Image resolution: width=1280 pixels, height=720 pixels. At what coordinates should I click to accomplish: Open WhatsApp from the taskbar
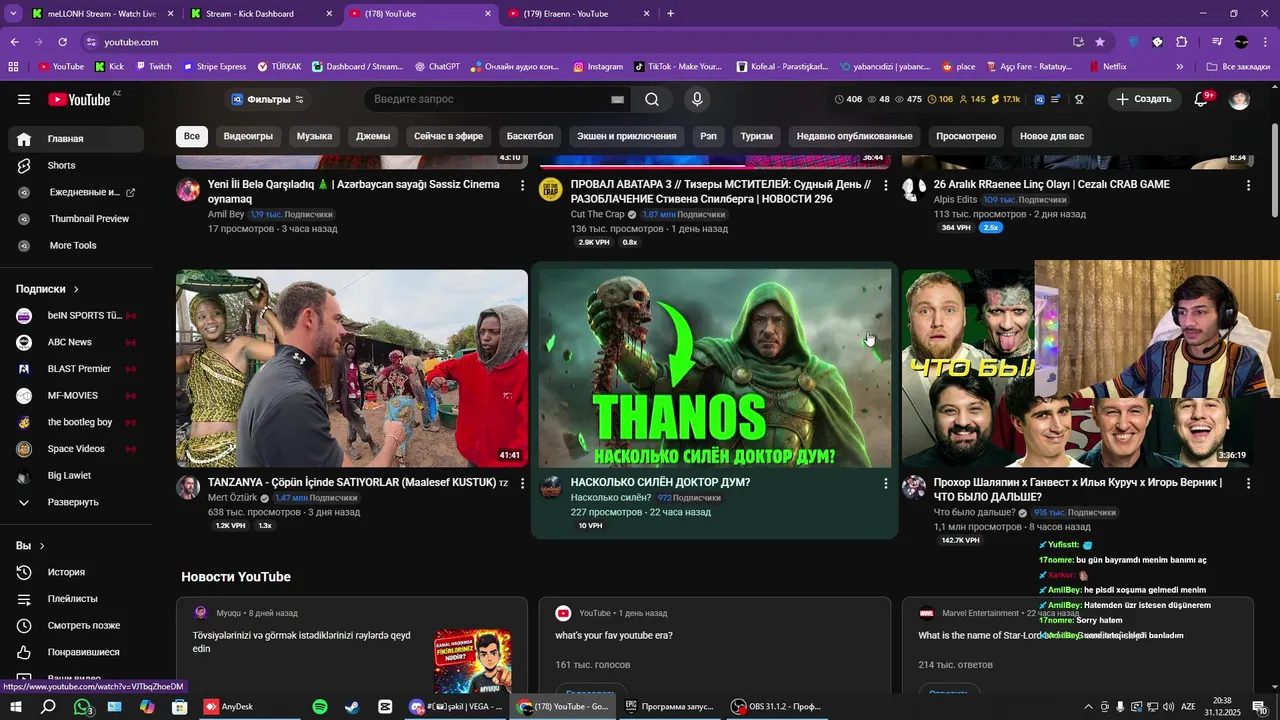click(82, 707)
